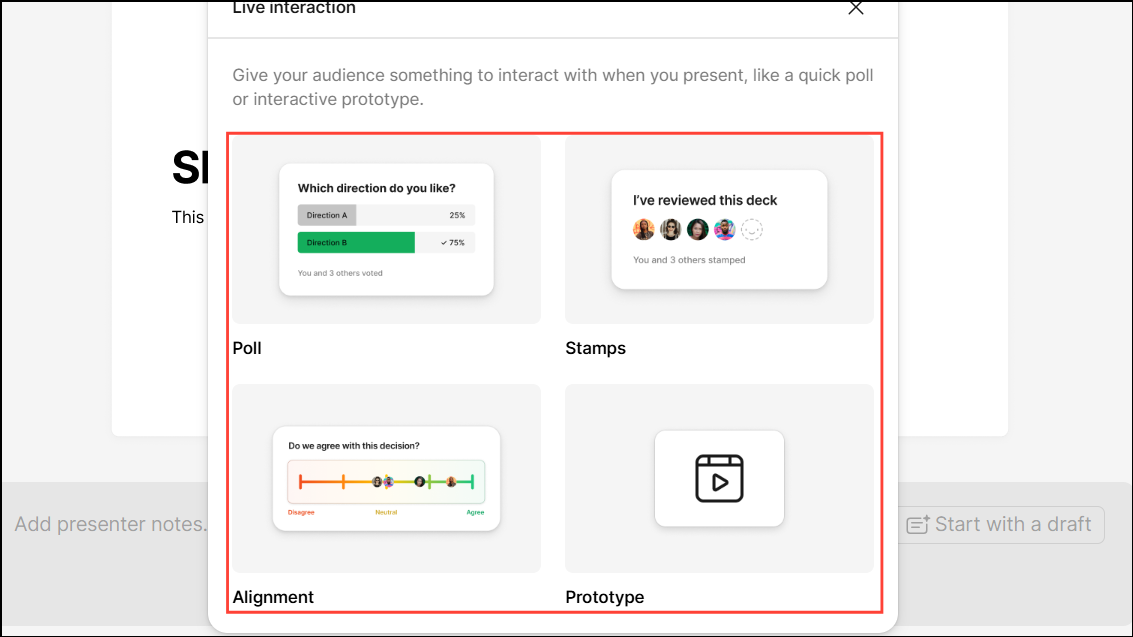Click the Alignment label
1133x637 pixels.
point(273,597)
